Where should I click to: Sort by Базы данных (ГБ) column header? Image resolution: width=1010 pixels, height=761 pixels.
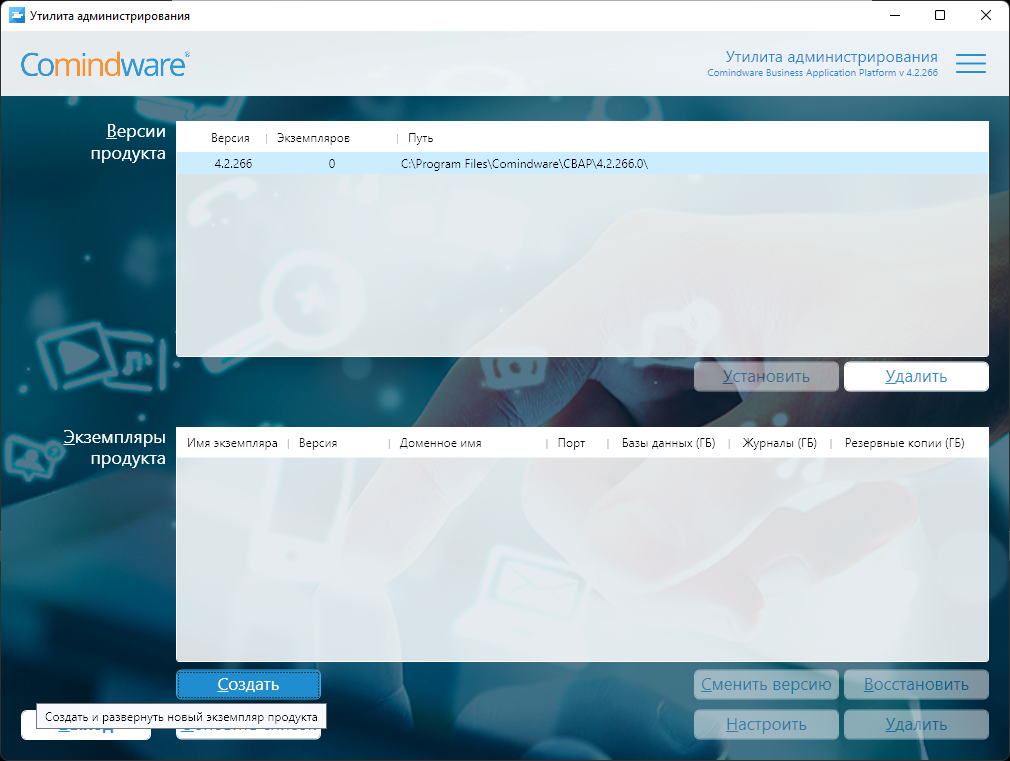(x=668, y=443)
